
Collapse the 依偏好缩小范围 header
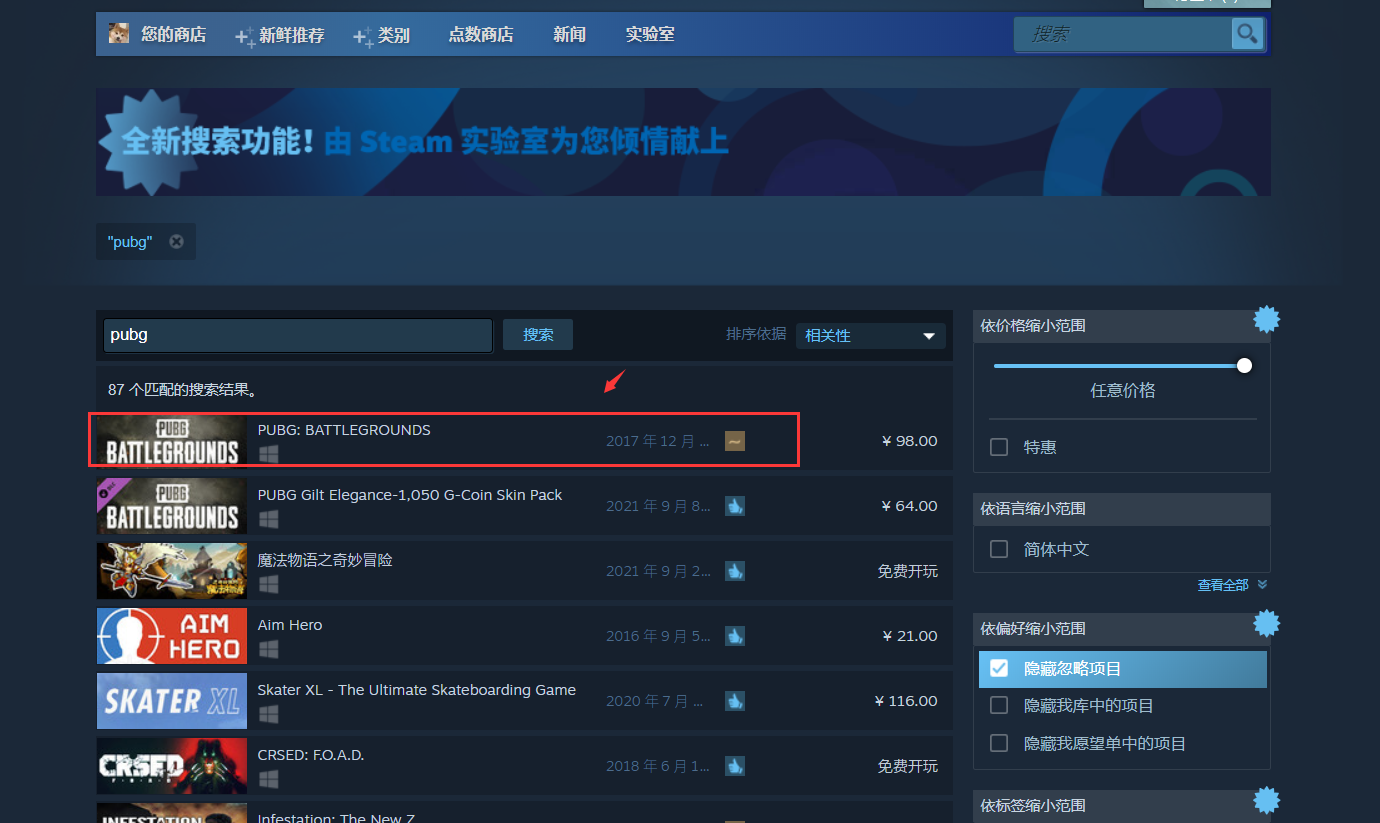[x=1121, y=629]
